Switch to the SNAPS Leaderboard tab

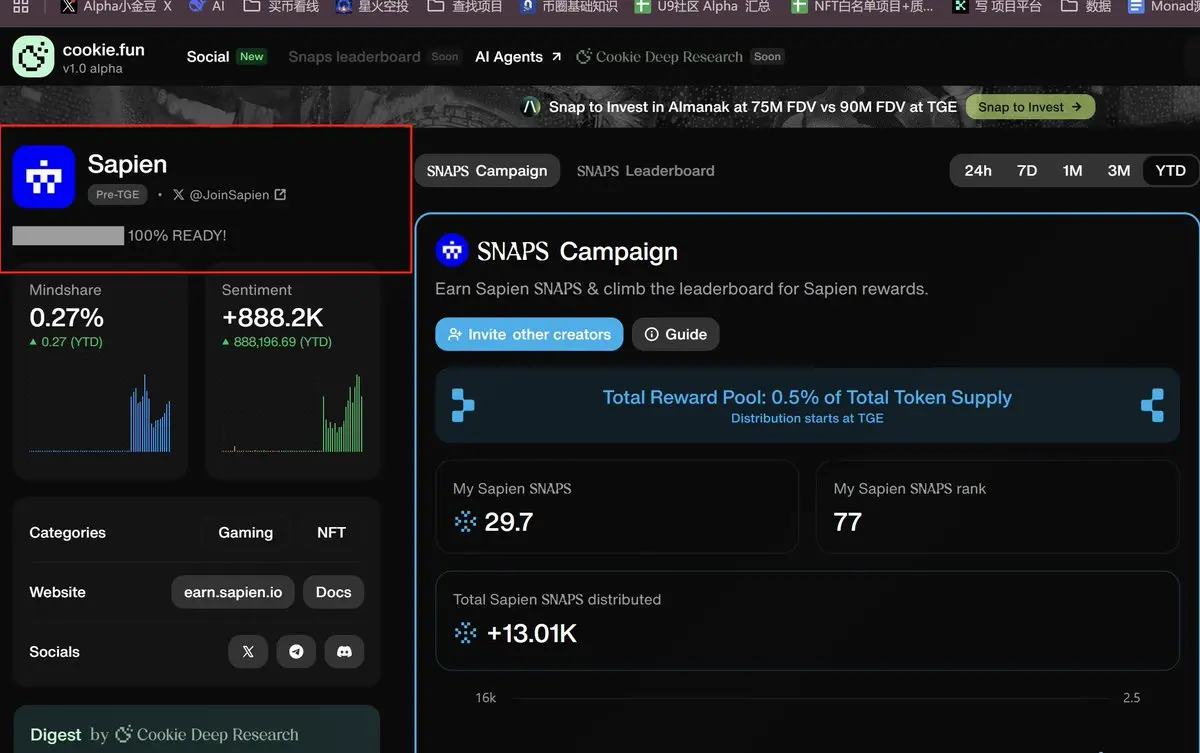coord(646,171)
